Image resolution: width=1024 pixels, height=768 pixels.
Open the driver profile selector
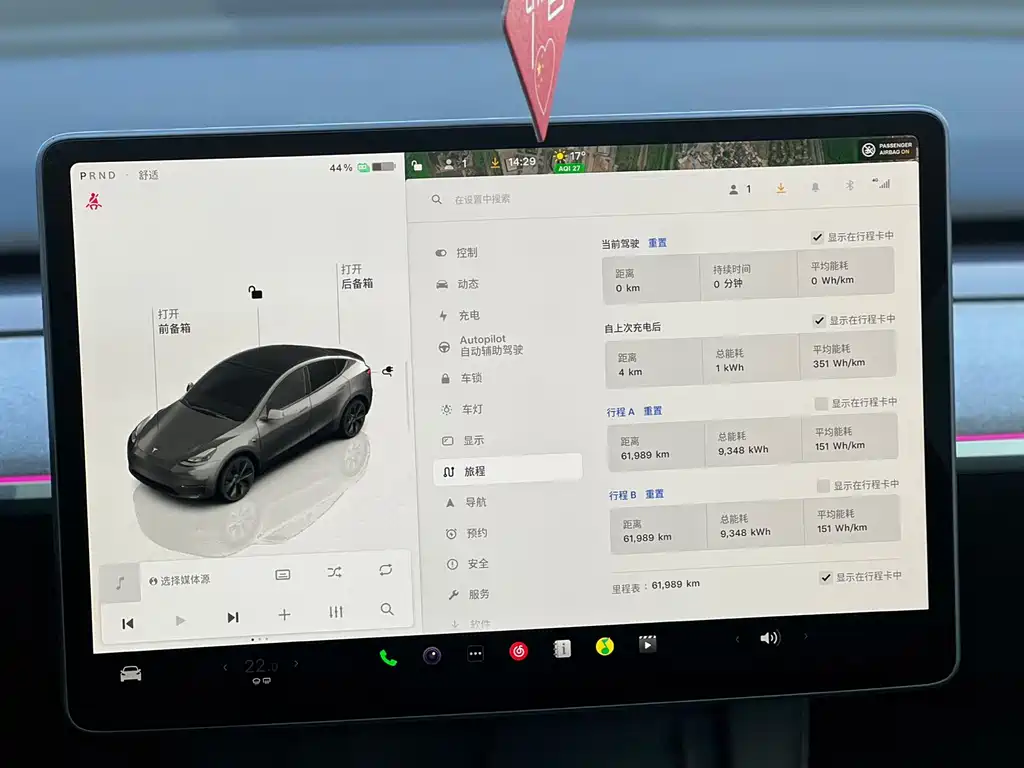click(x=738, y=189)
